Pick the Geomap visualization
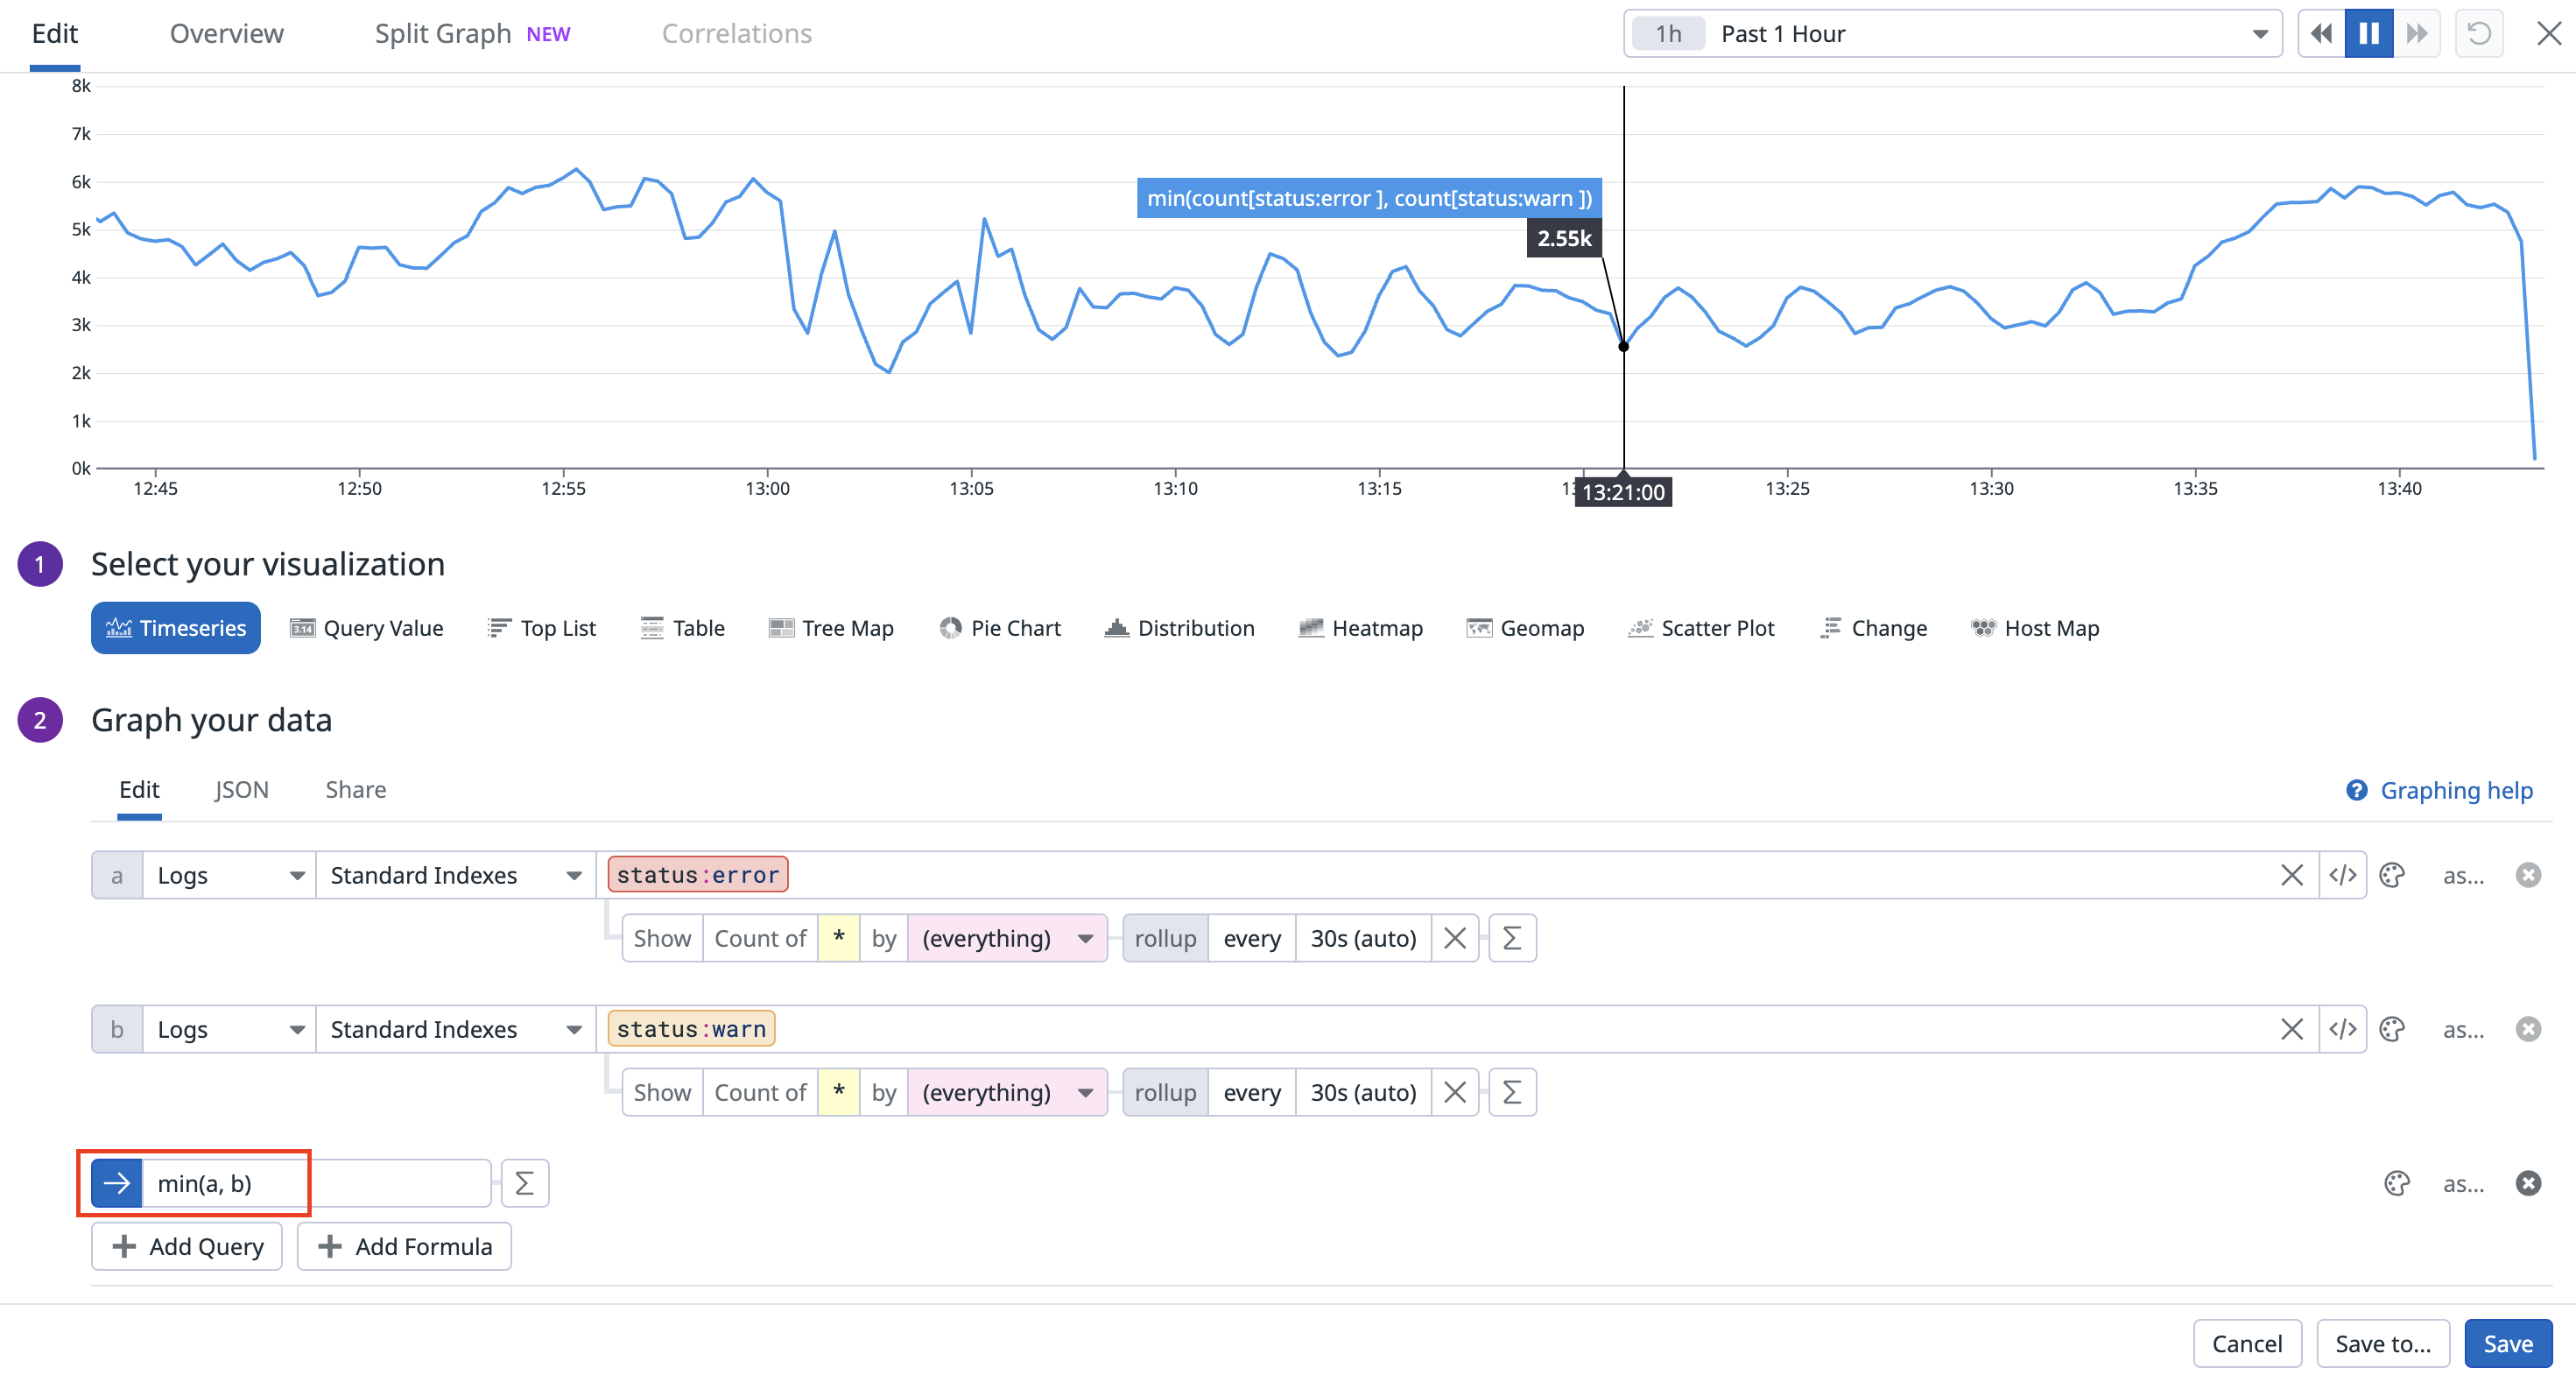Screen dimensions: 2576x1389 click(1525, 628)
